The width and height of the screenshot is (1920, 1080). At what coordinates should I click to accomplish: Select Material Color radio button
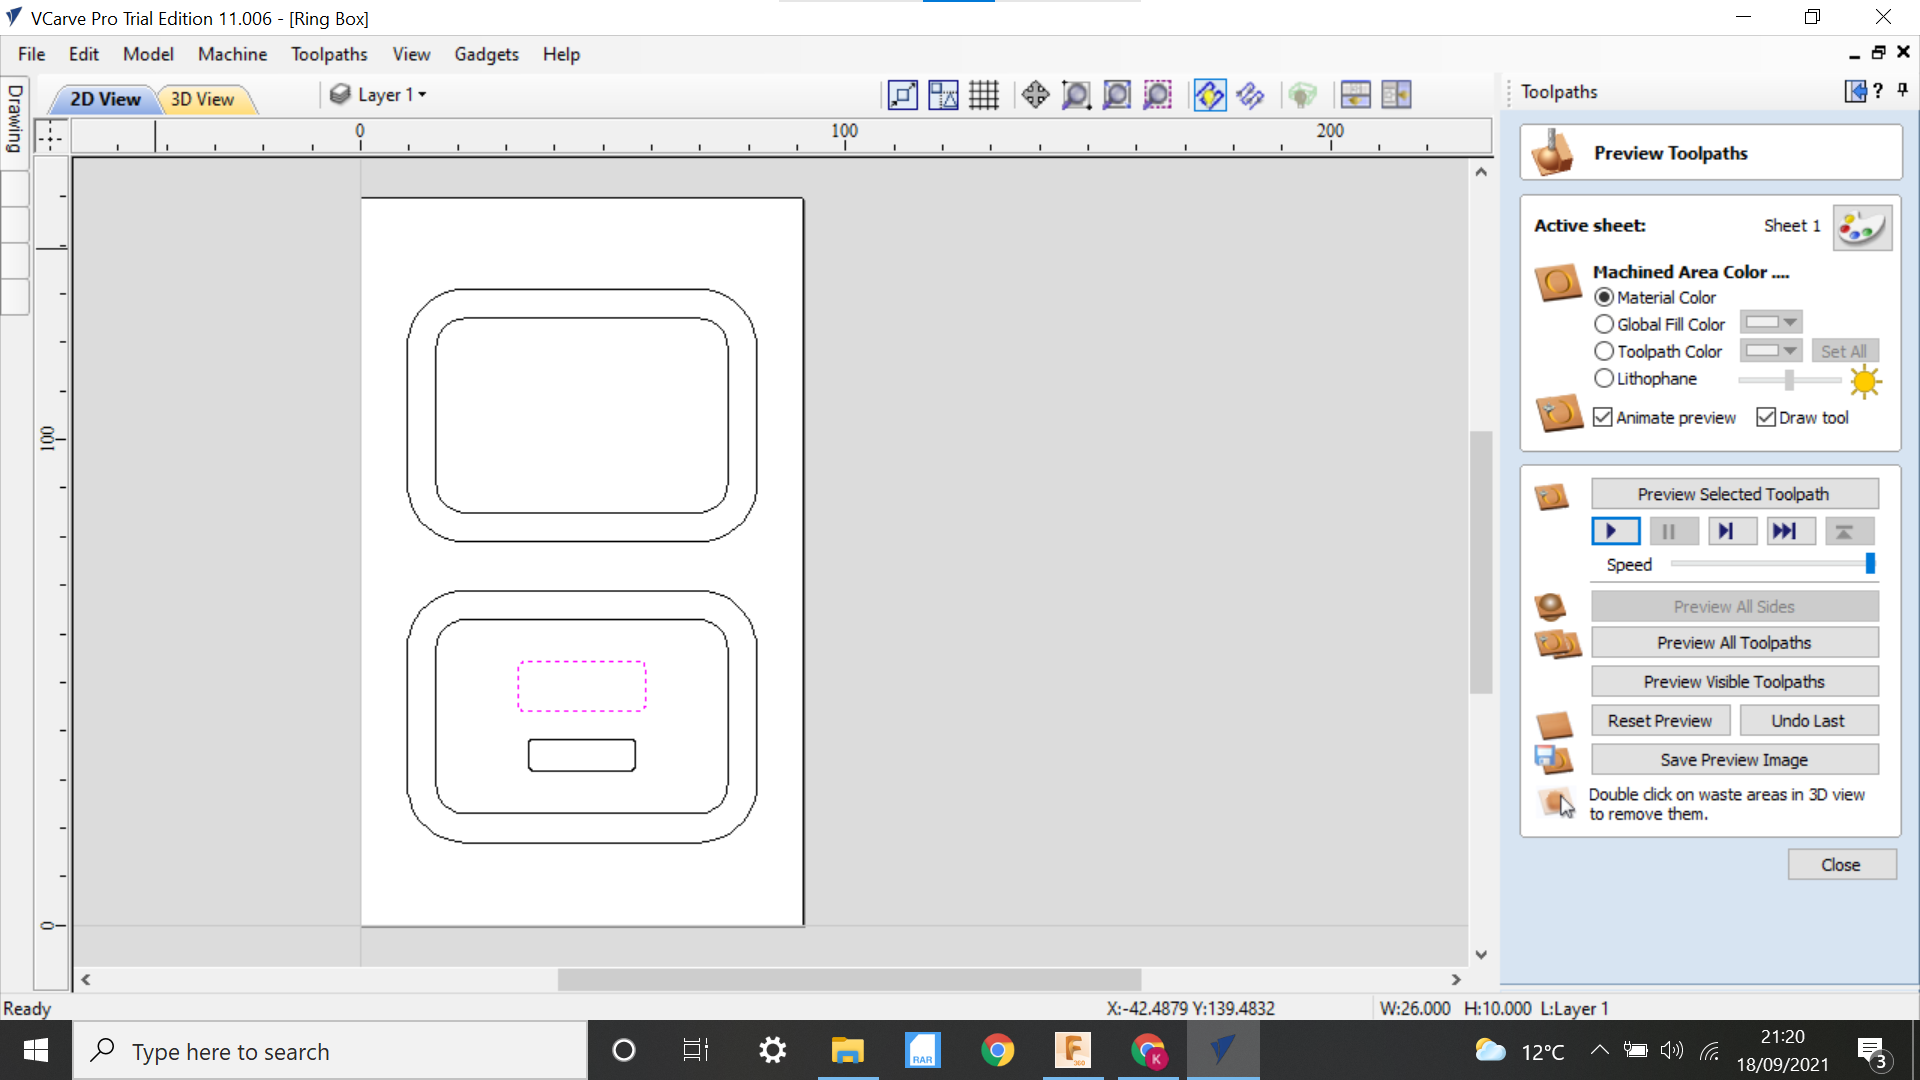[x=1604, y=297]
